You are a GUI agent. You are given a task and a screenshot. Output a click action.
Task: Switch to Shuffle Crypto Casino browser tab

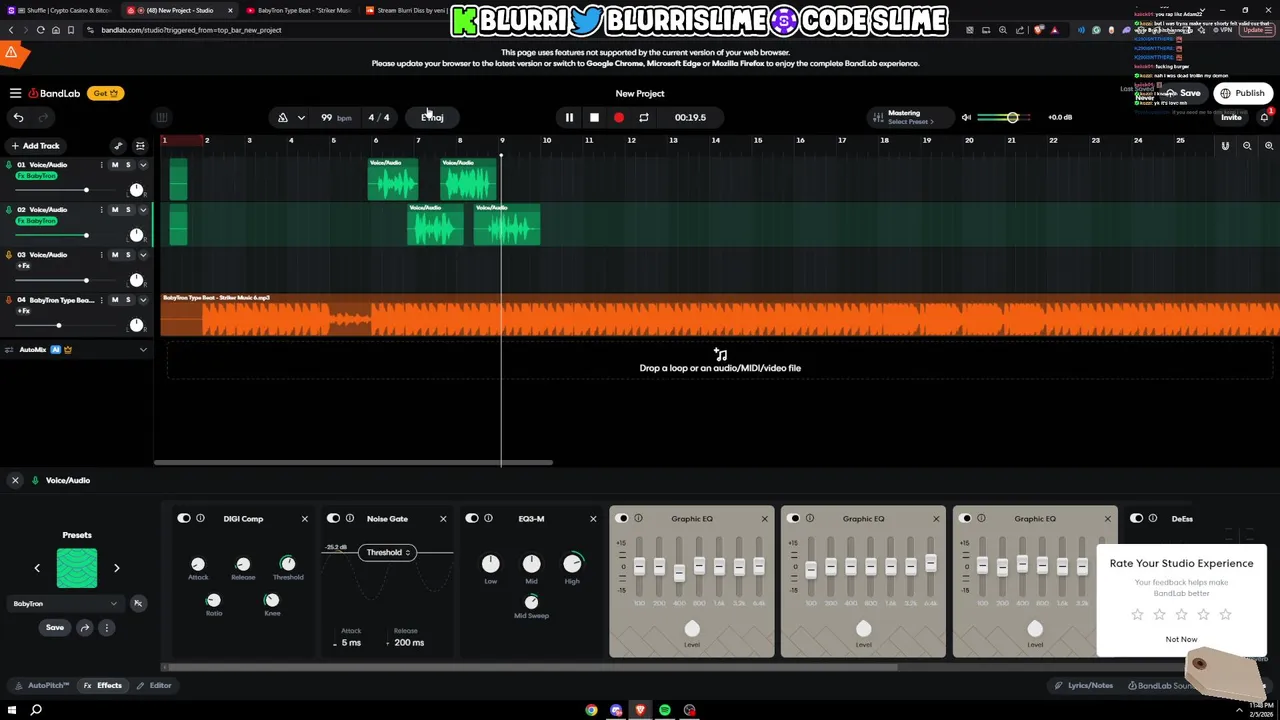(x=62, y=10)
